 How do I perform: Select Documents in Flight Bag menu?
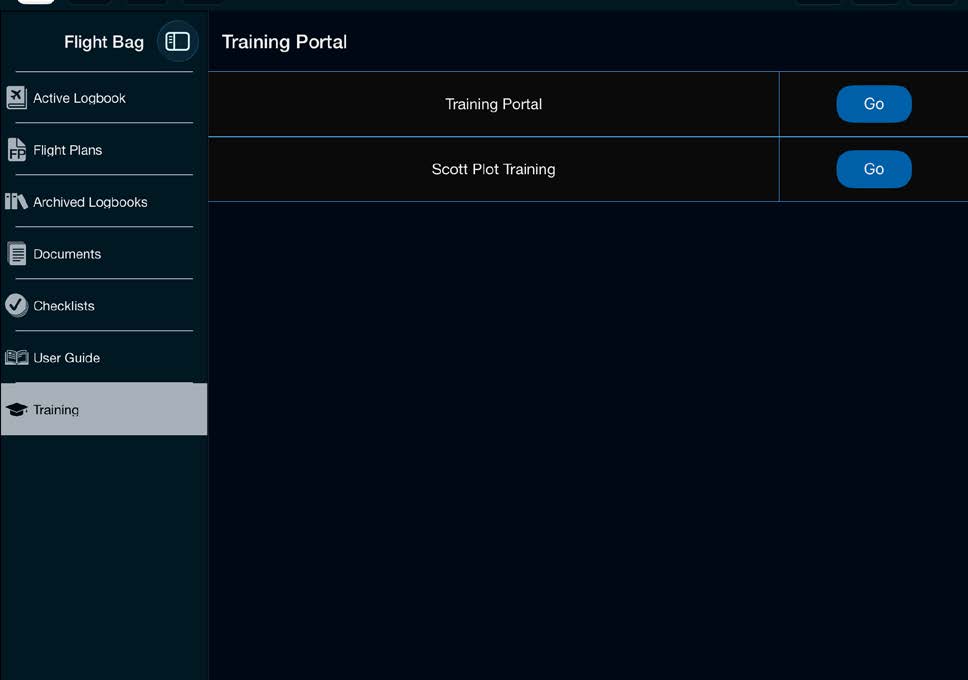pyautogui.click(x=104, y=253)
